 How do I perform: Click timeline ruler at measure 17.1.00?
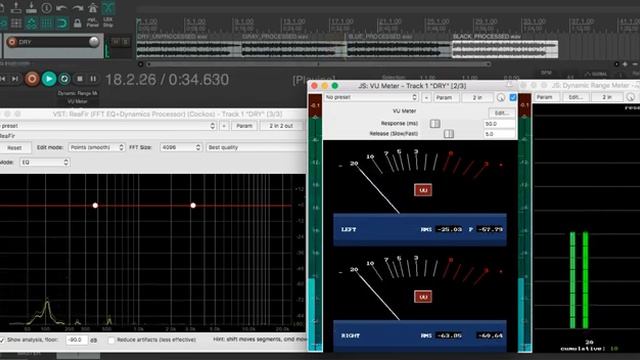(x=342, y=21)
